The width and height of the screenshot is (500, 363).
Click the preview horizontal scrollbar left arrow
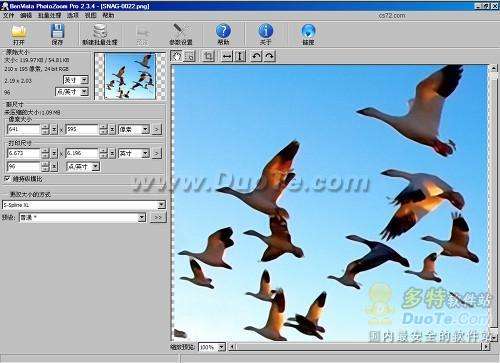point(232,347)
